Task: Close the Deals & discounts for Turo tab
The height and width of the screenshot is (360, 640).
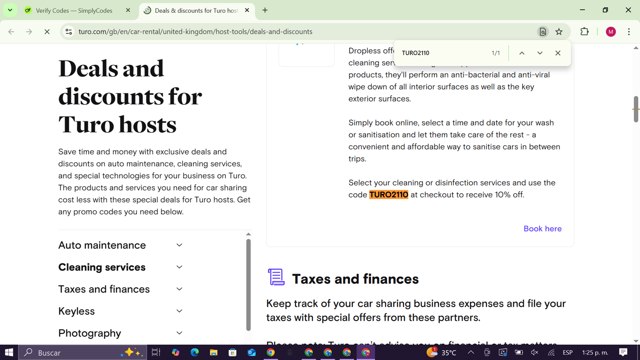Action: click(247, 11)
